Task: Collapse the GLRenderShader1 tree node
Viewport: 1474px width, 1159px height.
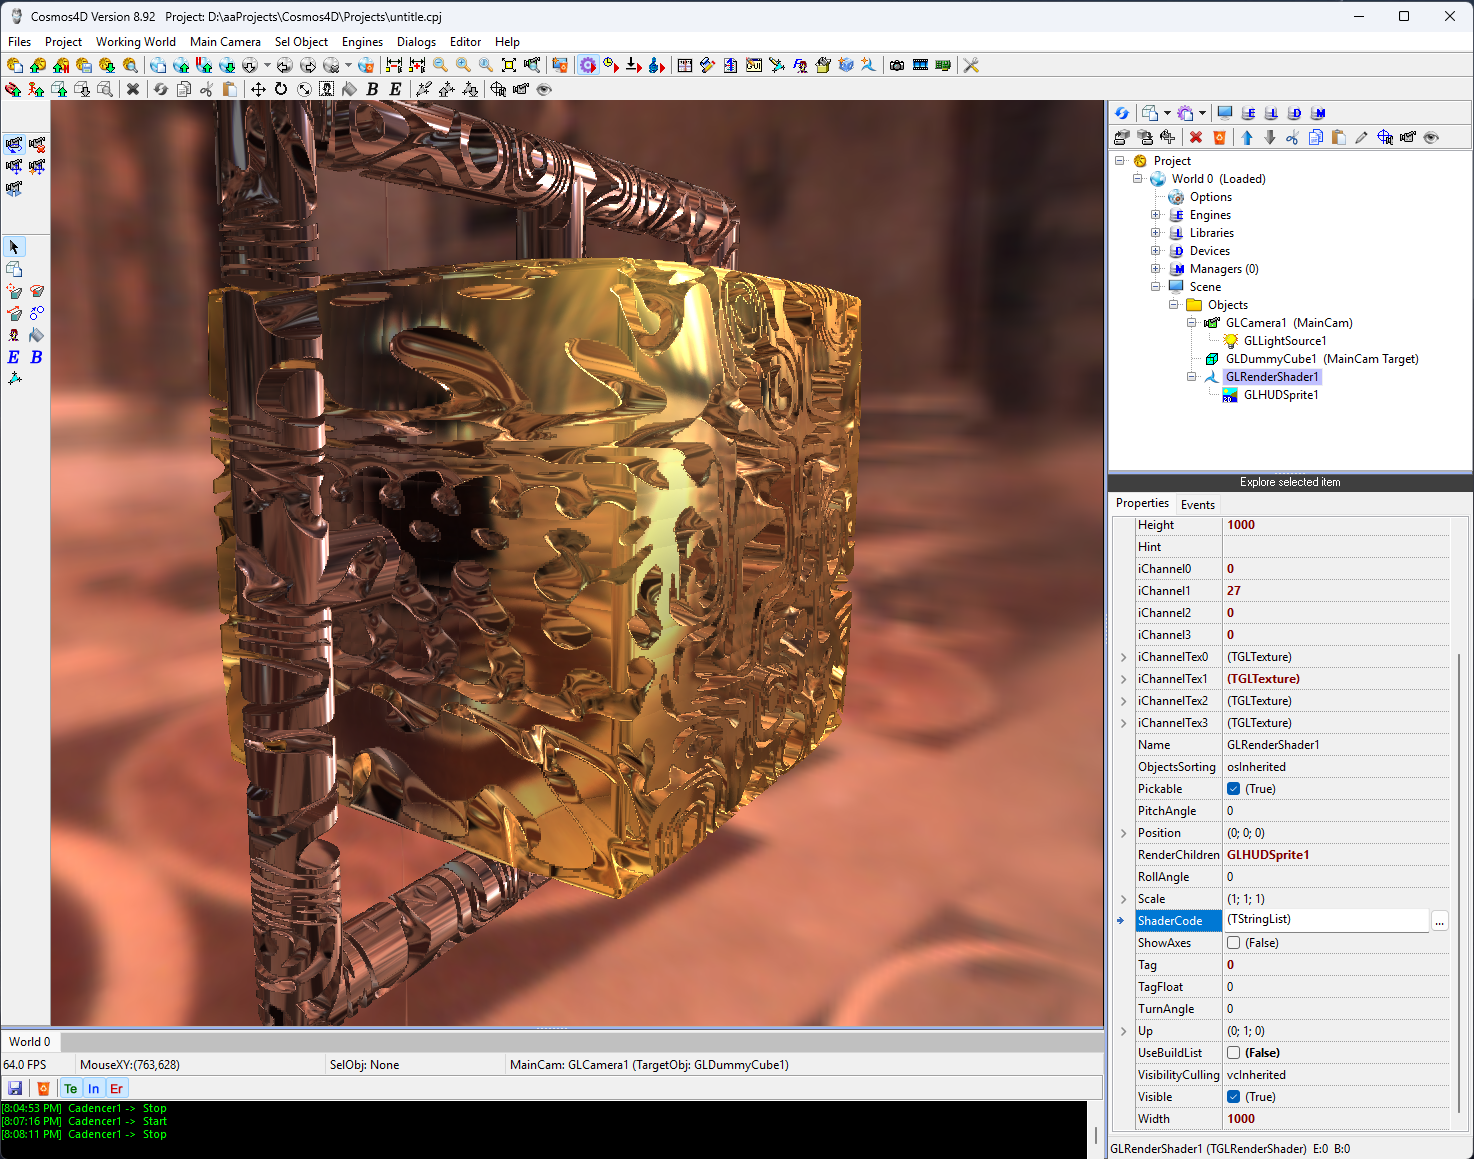Action: [1192, 377]
